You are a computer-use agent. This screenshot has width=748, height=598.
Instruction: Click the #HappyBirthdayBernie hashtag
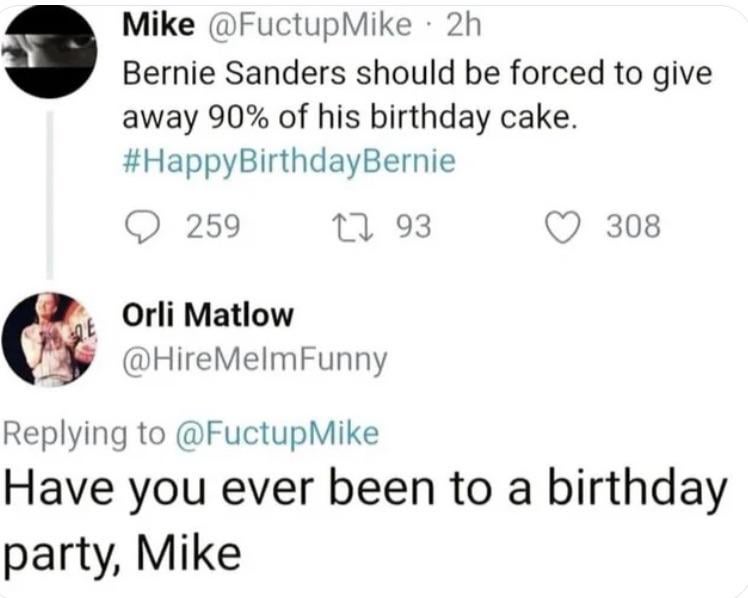pyautogui.click(x=288, y=162)
